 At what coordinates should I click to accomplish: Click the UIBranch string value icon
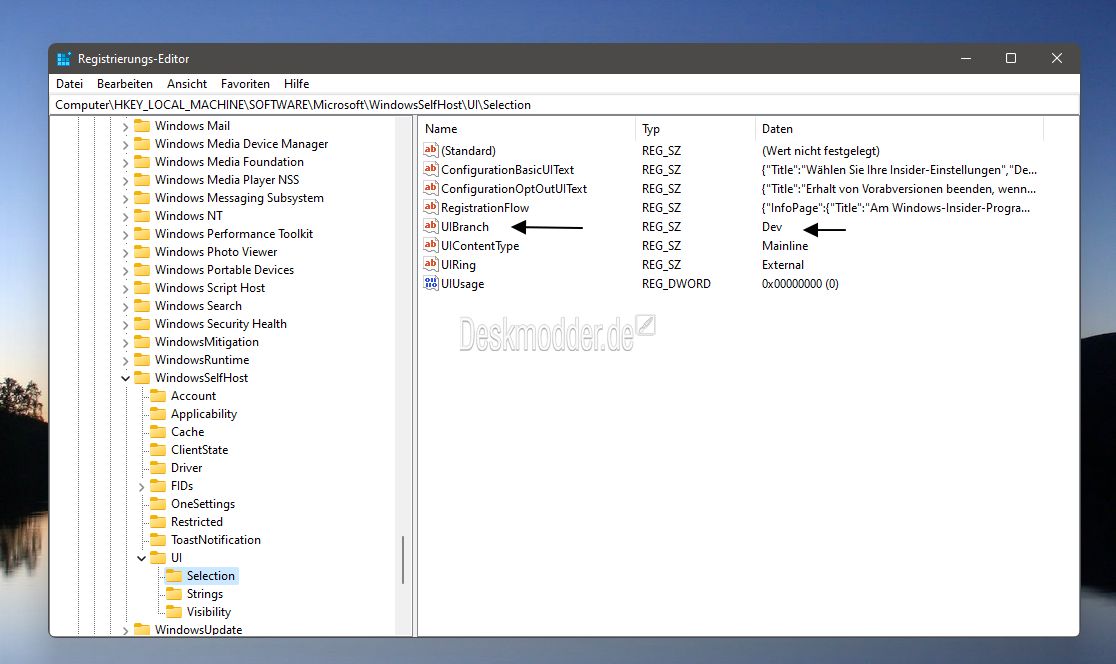431,226
